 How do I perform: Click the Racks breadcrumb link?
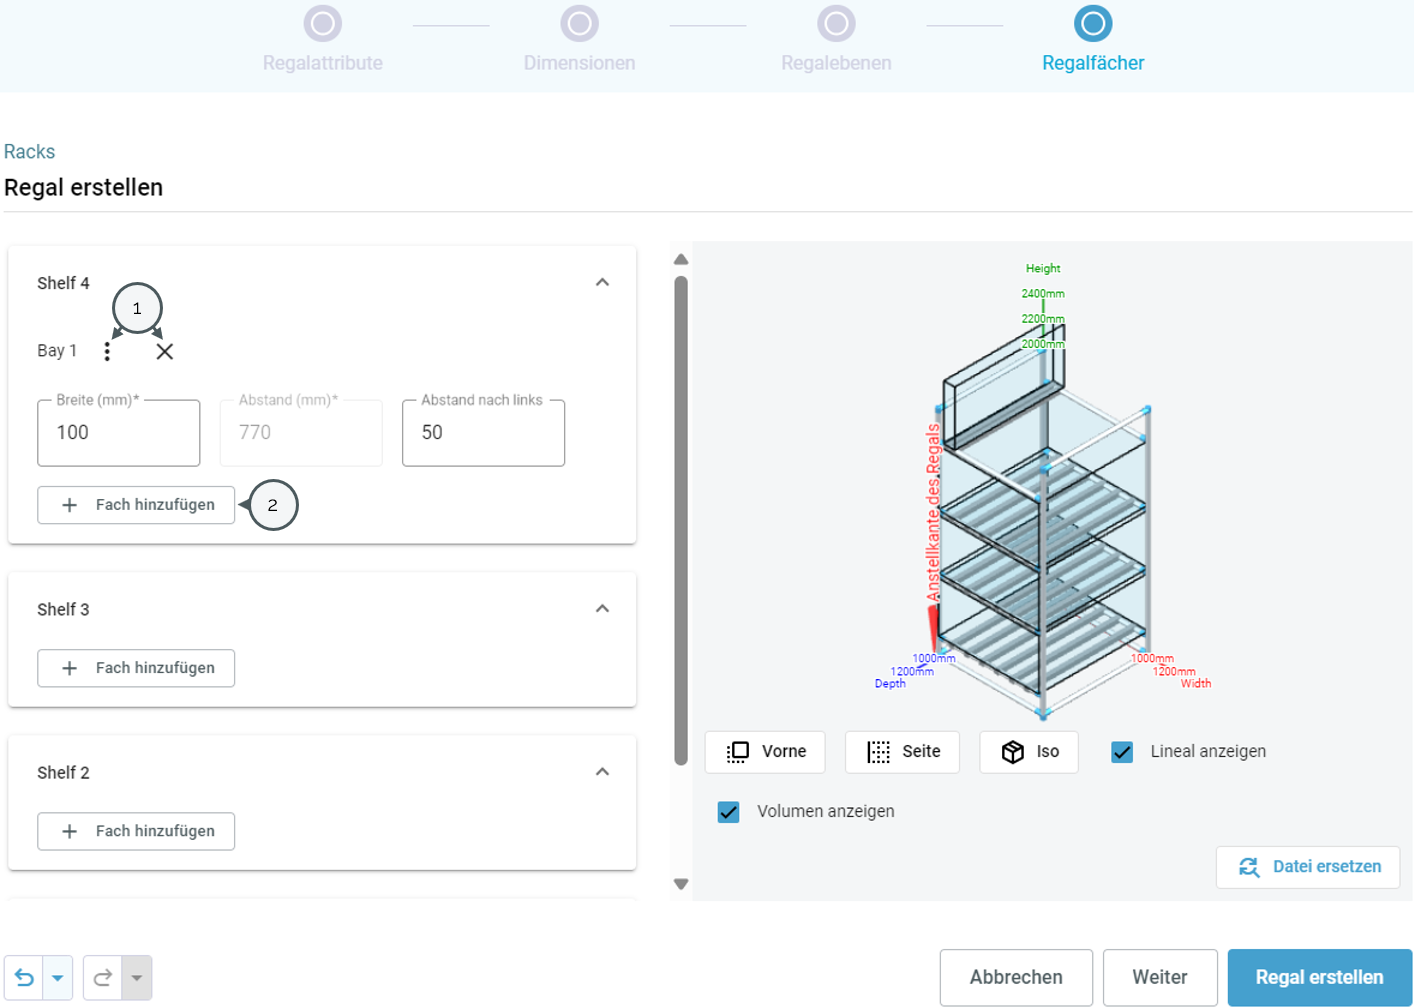(29, 152)
